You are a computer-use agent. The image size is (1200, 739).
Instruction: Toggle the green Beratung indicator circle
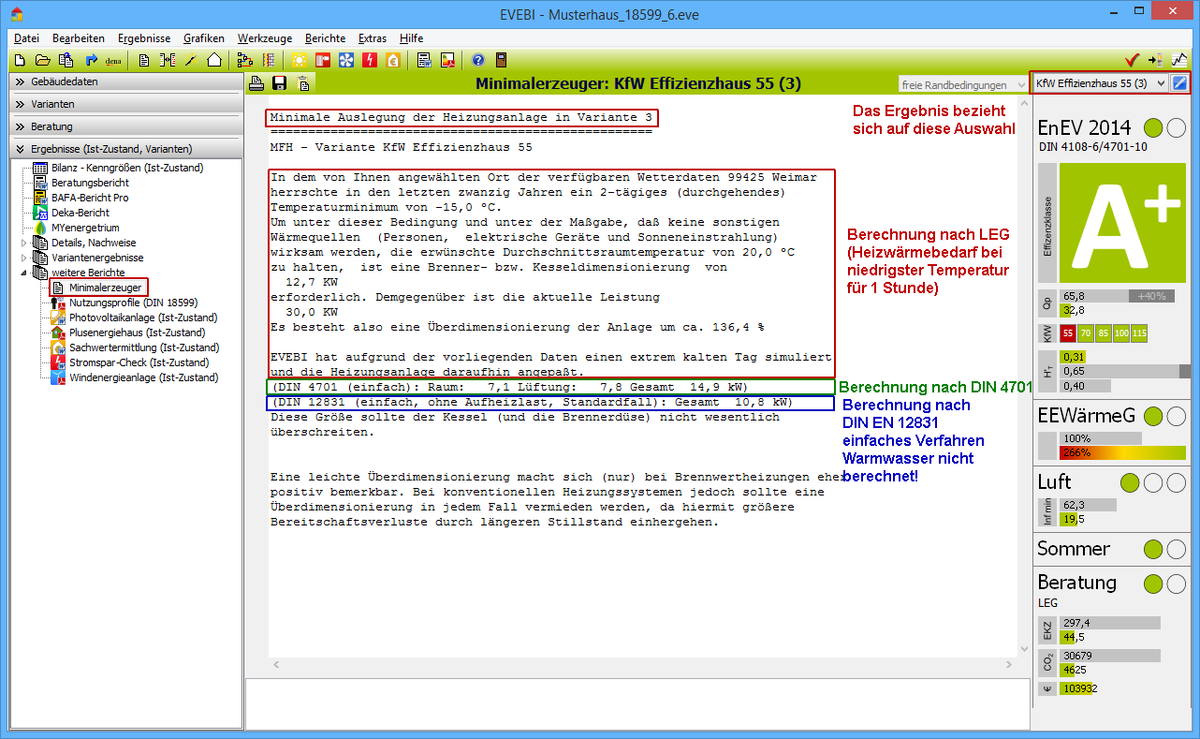1154,583
